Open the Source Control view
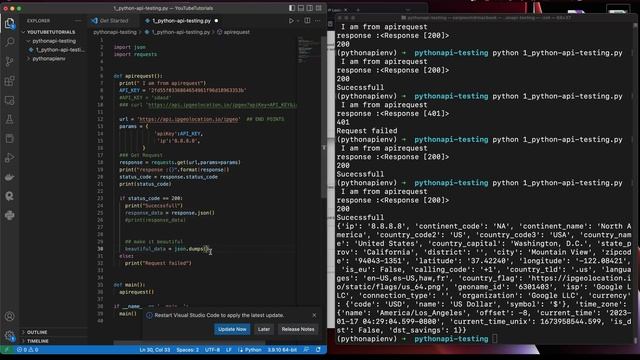The image size is (640, 360). (x=9, y=62)
